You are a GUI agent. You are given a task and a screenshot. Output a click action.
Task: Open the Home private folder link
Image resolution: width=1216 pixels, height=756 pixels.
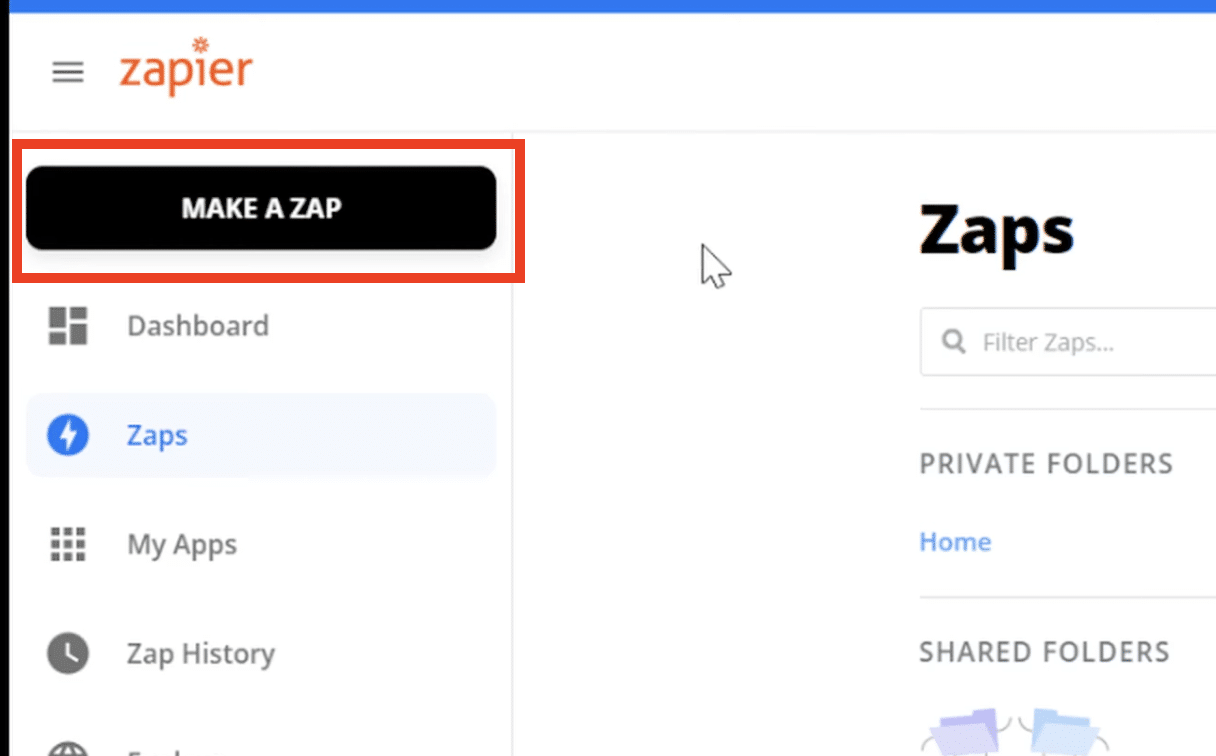point(955,542)
